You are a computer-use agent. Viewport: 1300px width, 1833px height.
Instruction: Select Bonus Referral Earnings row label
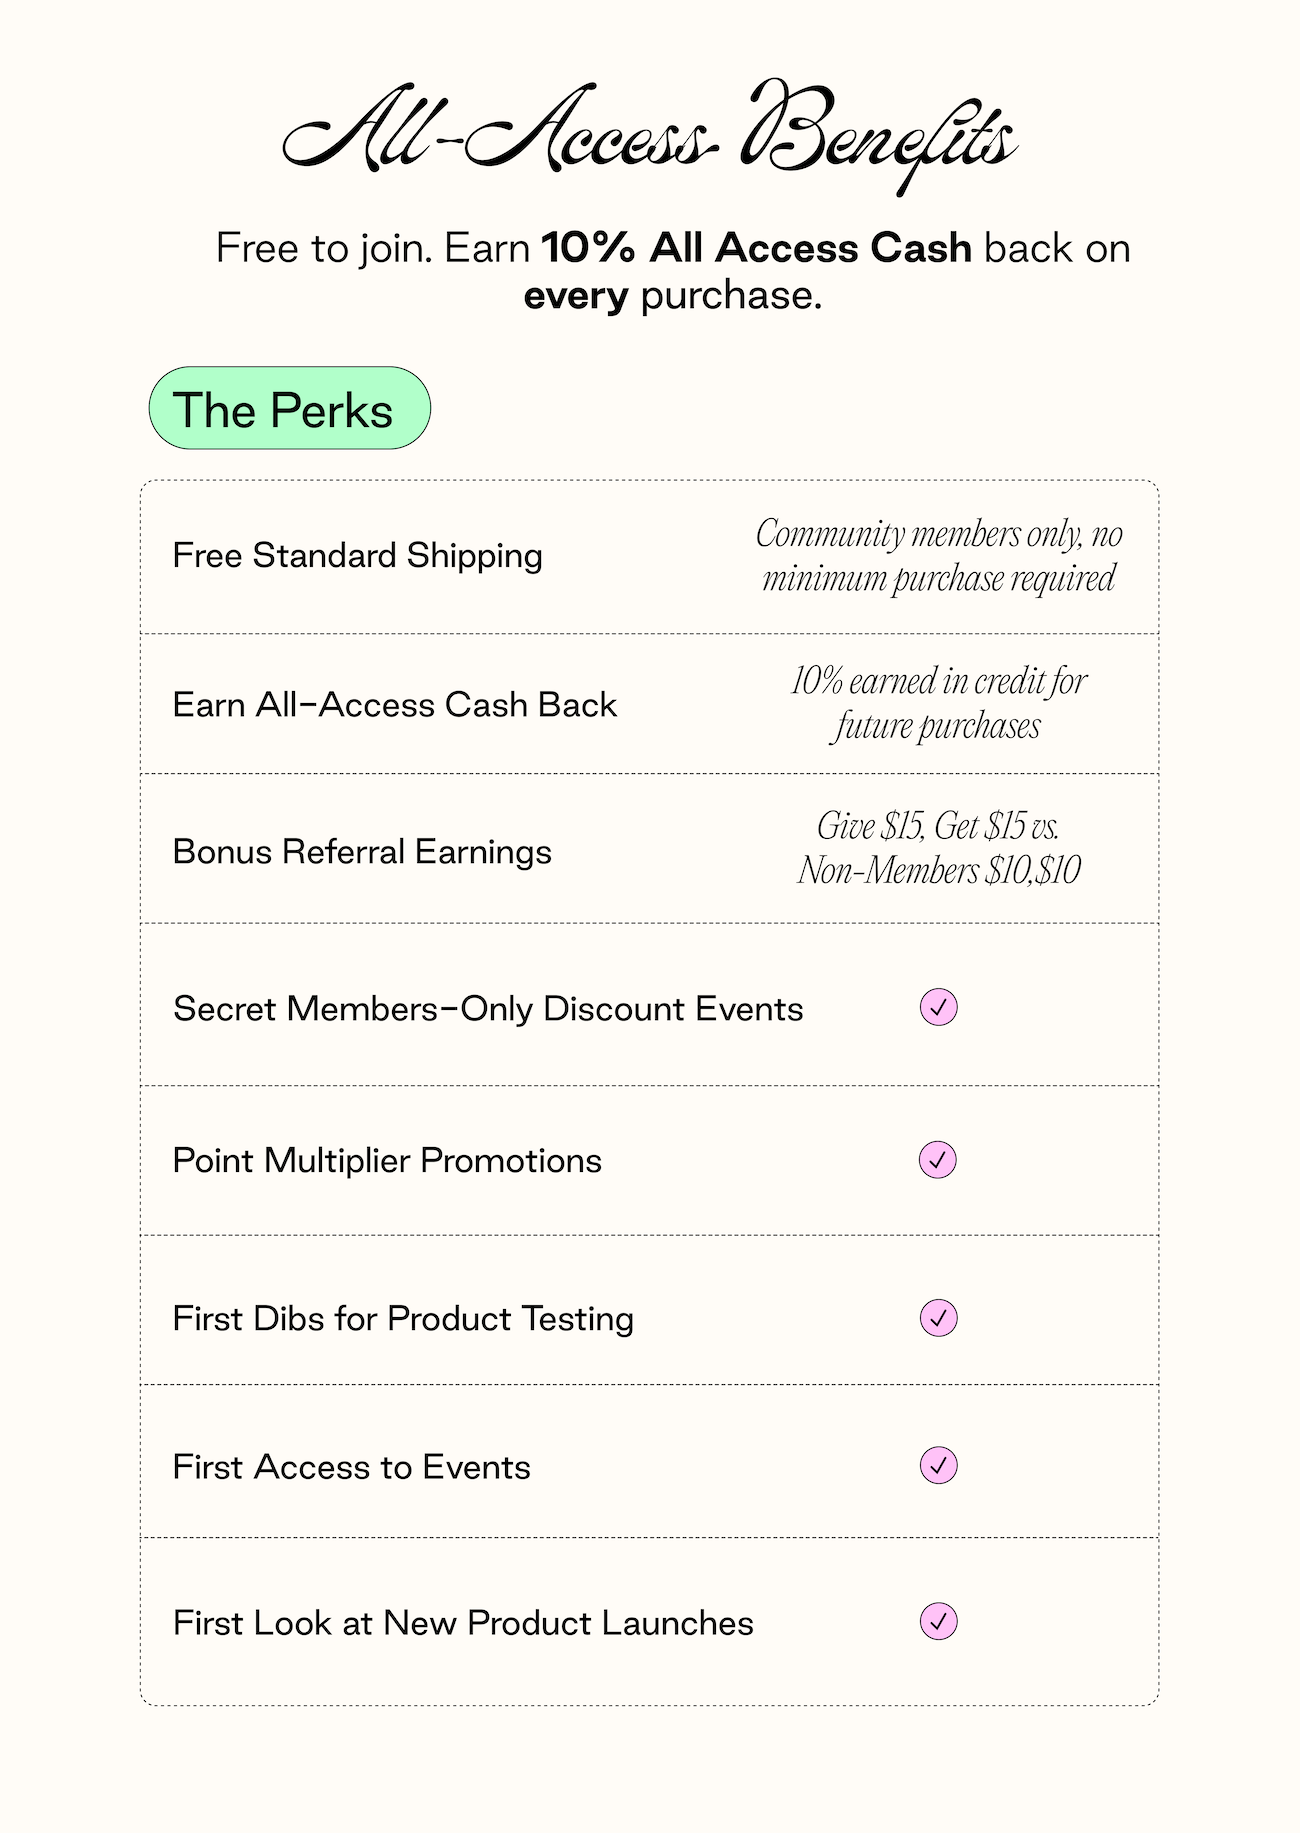point(362,852)
